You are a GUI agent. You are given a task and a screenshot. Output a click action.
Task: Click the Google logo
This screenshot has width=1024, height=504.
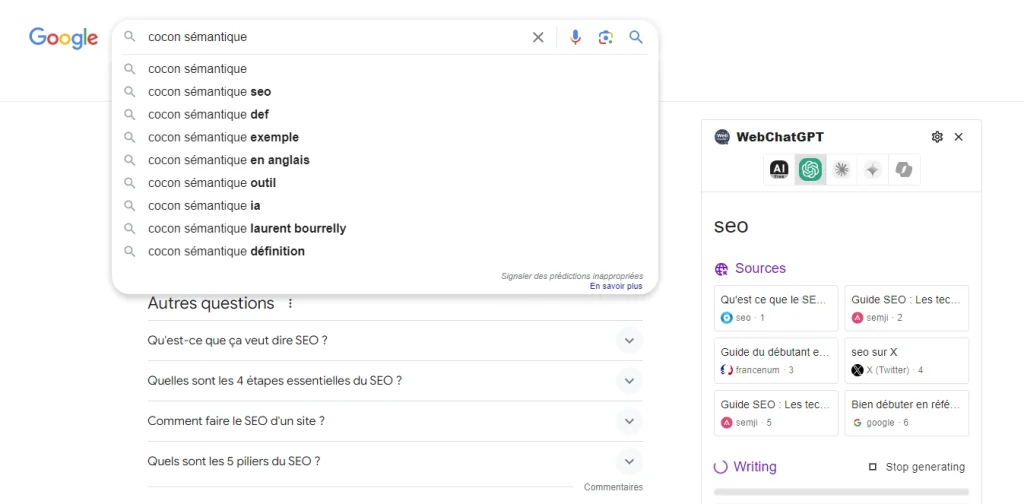pyautogui.click(x=63, y=38)
